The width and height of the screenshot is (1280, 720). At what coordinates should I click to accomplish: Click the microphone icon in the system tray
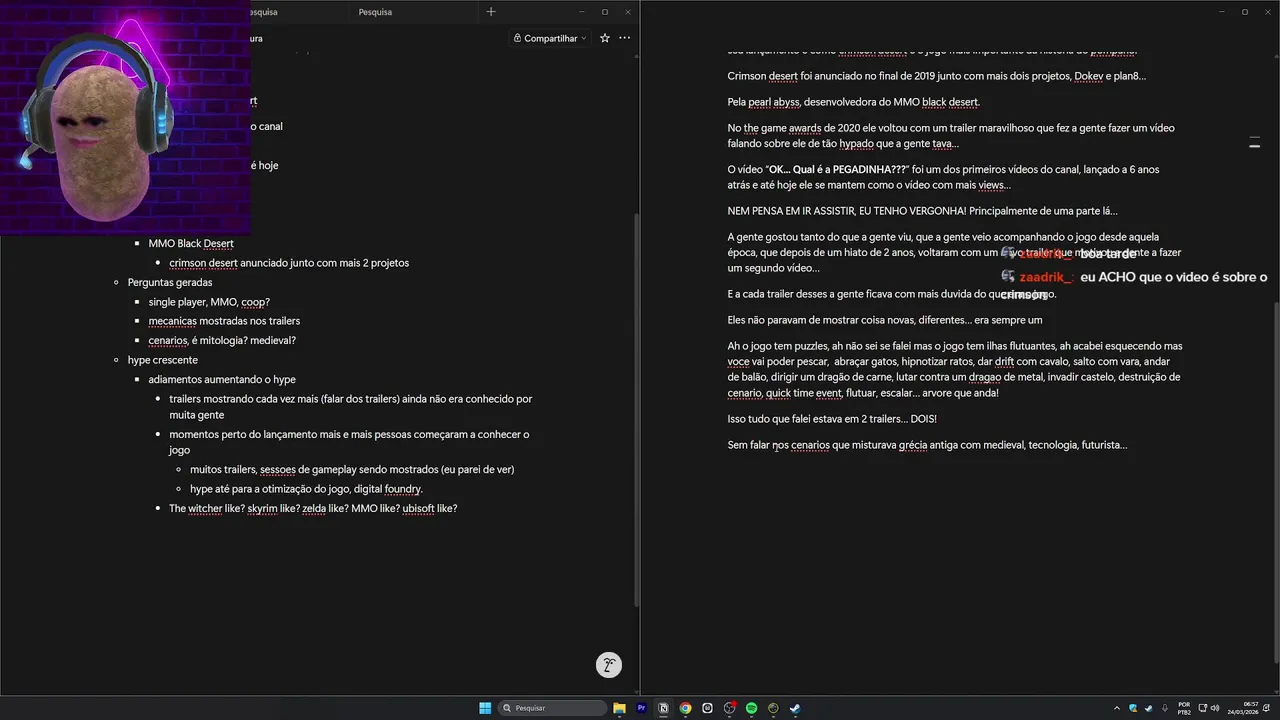click(x=1164, y=708)
